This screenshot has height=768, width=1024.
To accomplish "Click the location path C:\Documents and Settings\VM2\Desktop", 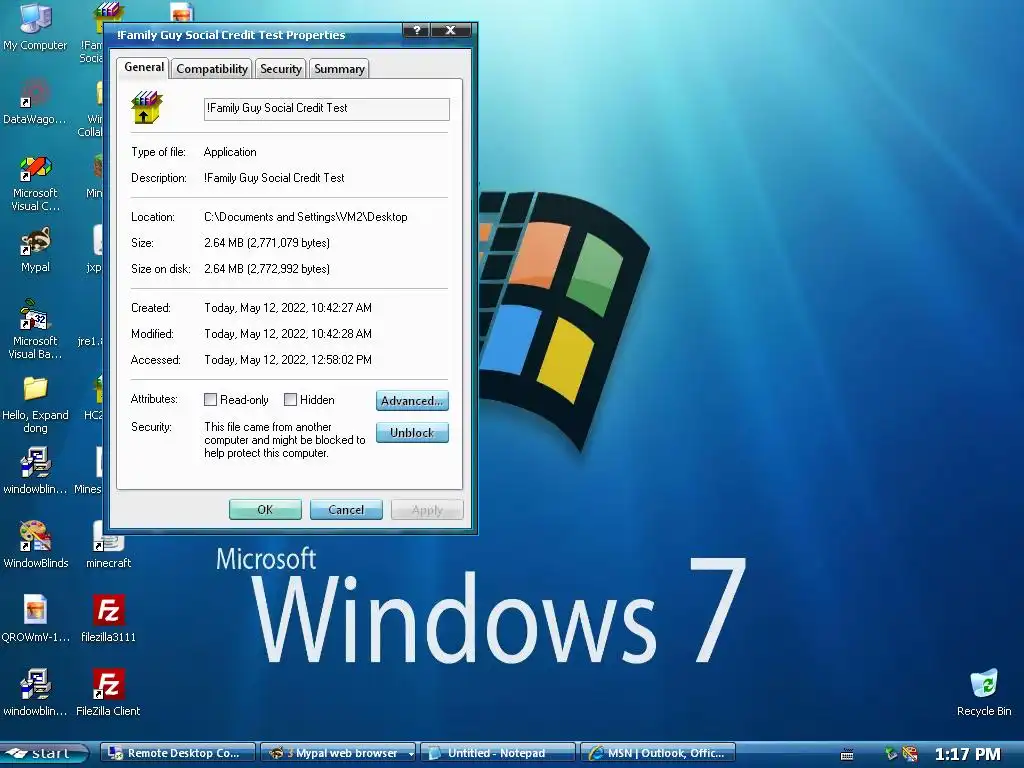I will (306, 217).
